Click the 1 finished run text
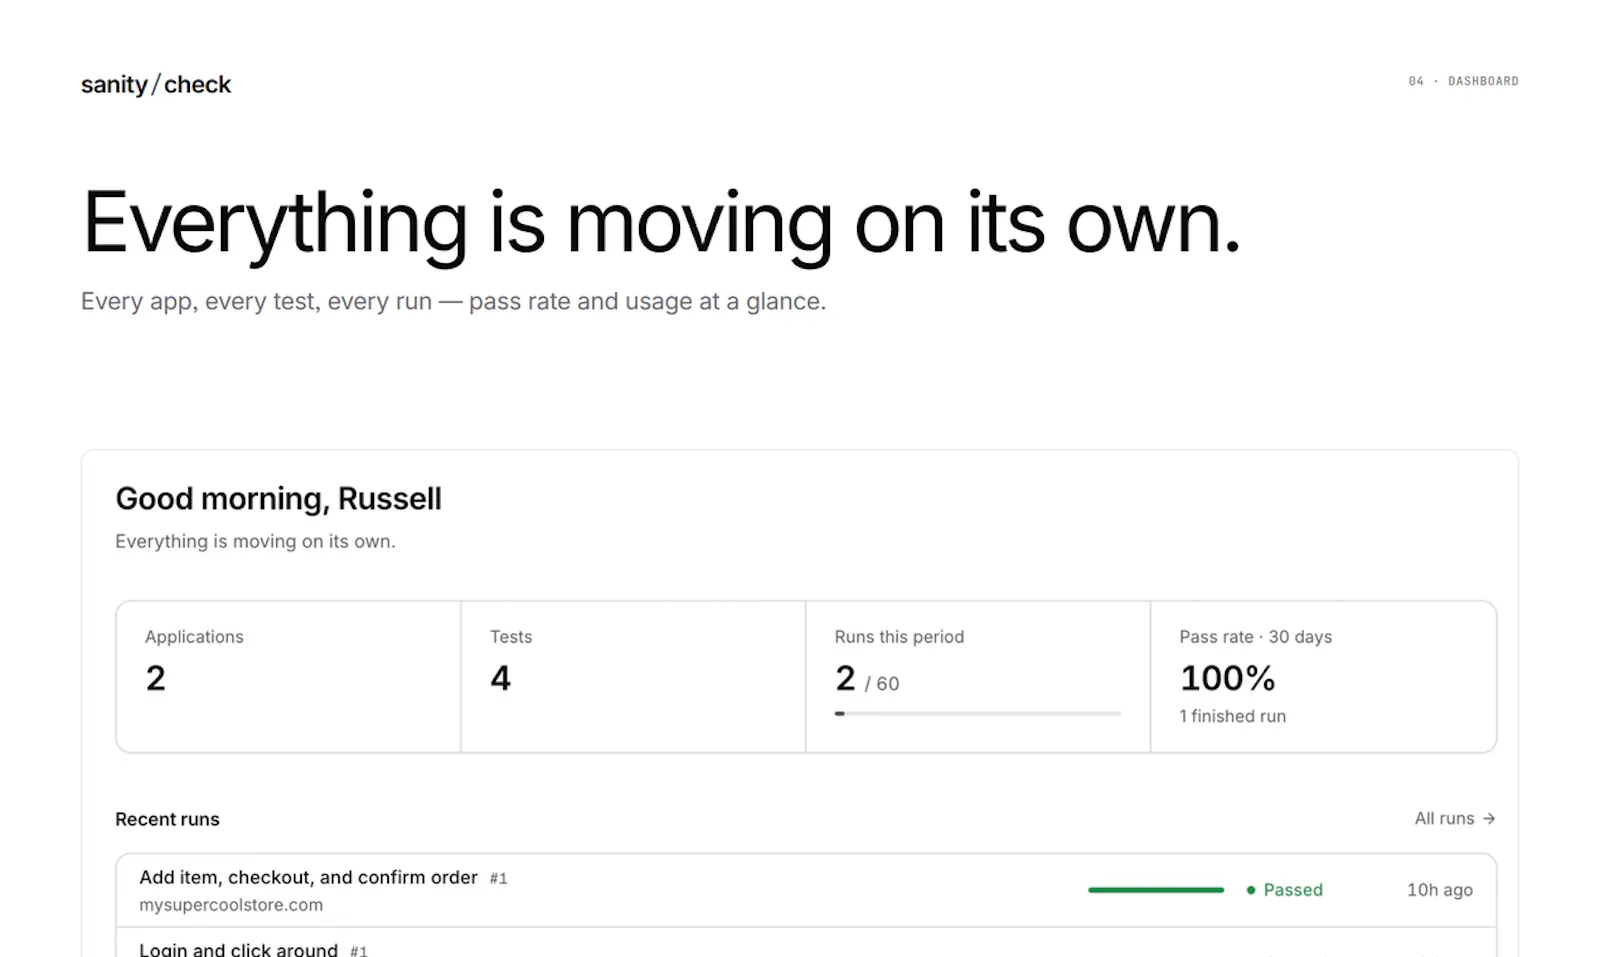This screenshot has height=957, width=1600. (x=1232, y=716)
